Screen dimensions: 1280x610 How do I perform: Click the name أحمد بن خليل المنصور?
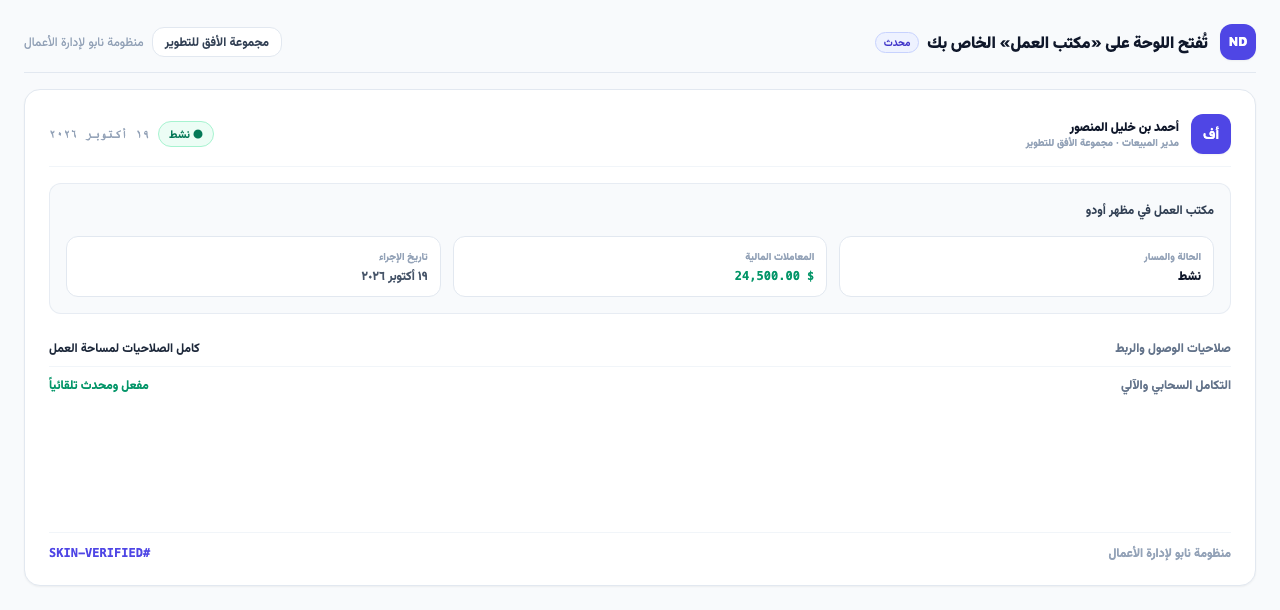pyautogui.click(x=1124, y=127)
